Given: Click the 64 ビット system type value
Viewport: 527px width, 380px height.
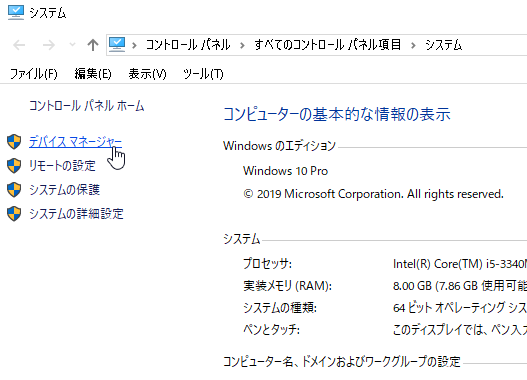Looking at the screenshot, I should pyautogui.click(x=460, y=308).
